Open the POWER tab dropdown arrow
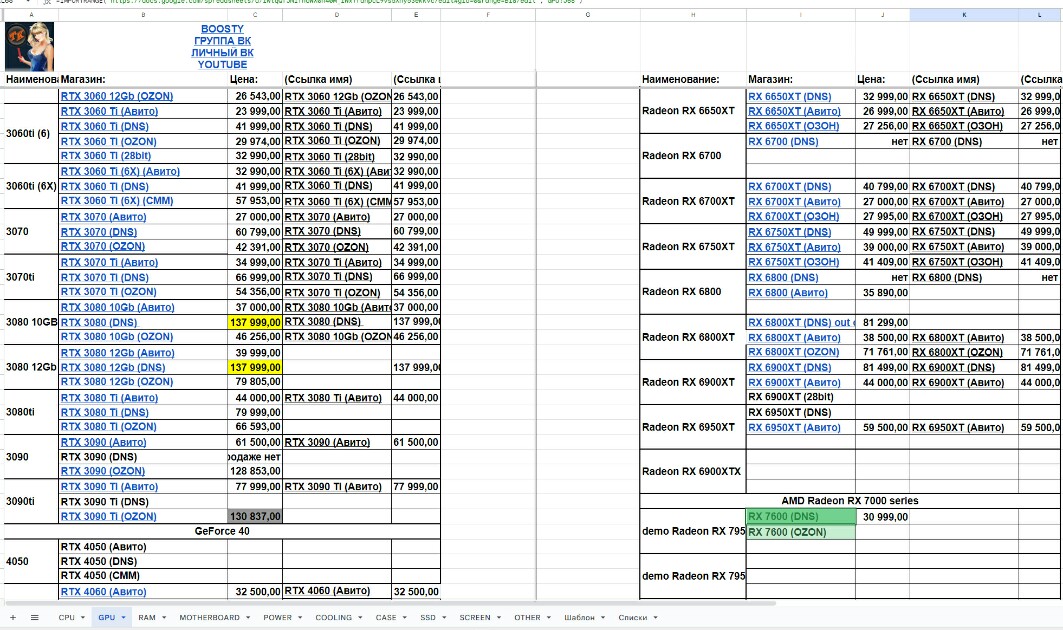 [x=300, y=618]
